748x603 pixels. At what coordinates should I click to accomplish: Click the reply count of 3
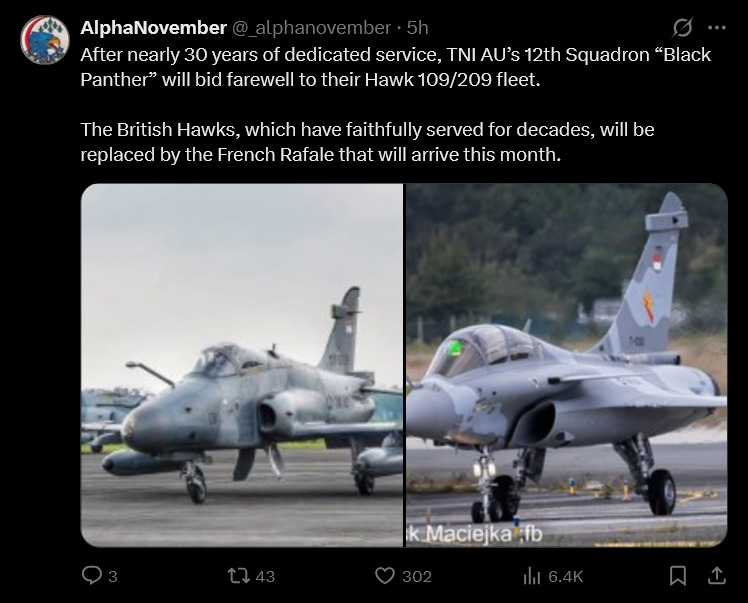pos(113,576)
